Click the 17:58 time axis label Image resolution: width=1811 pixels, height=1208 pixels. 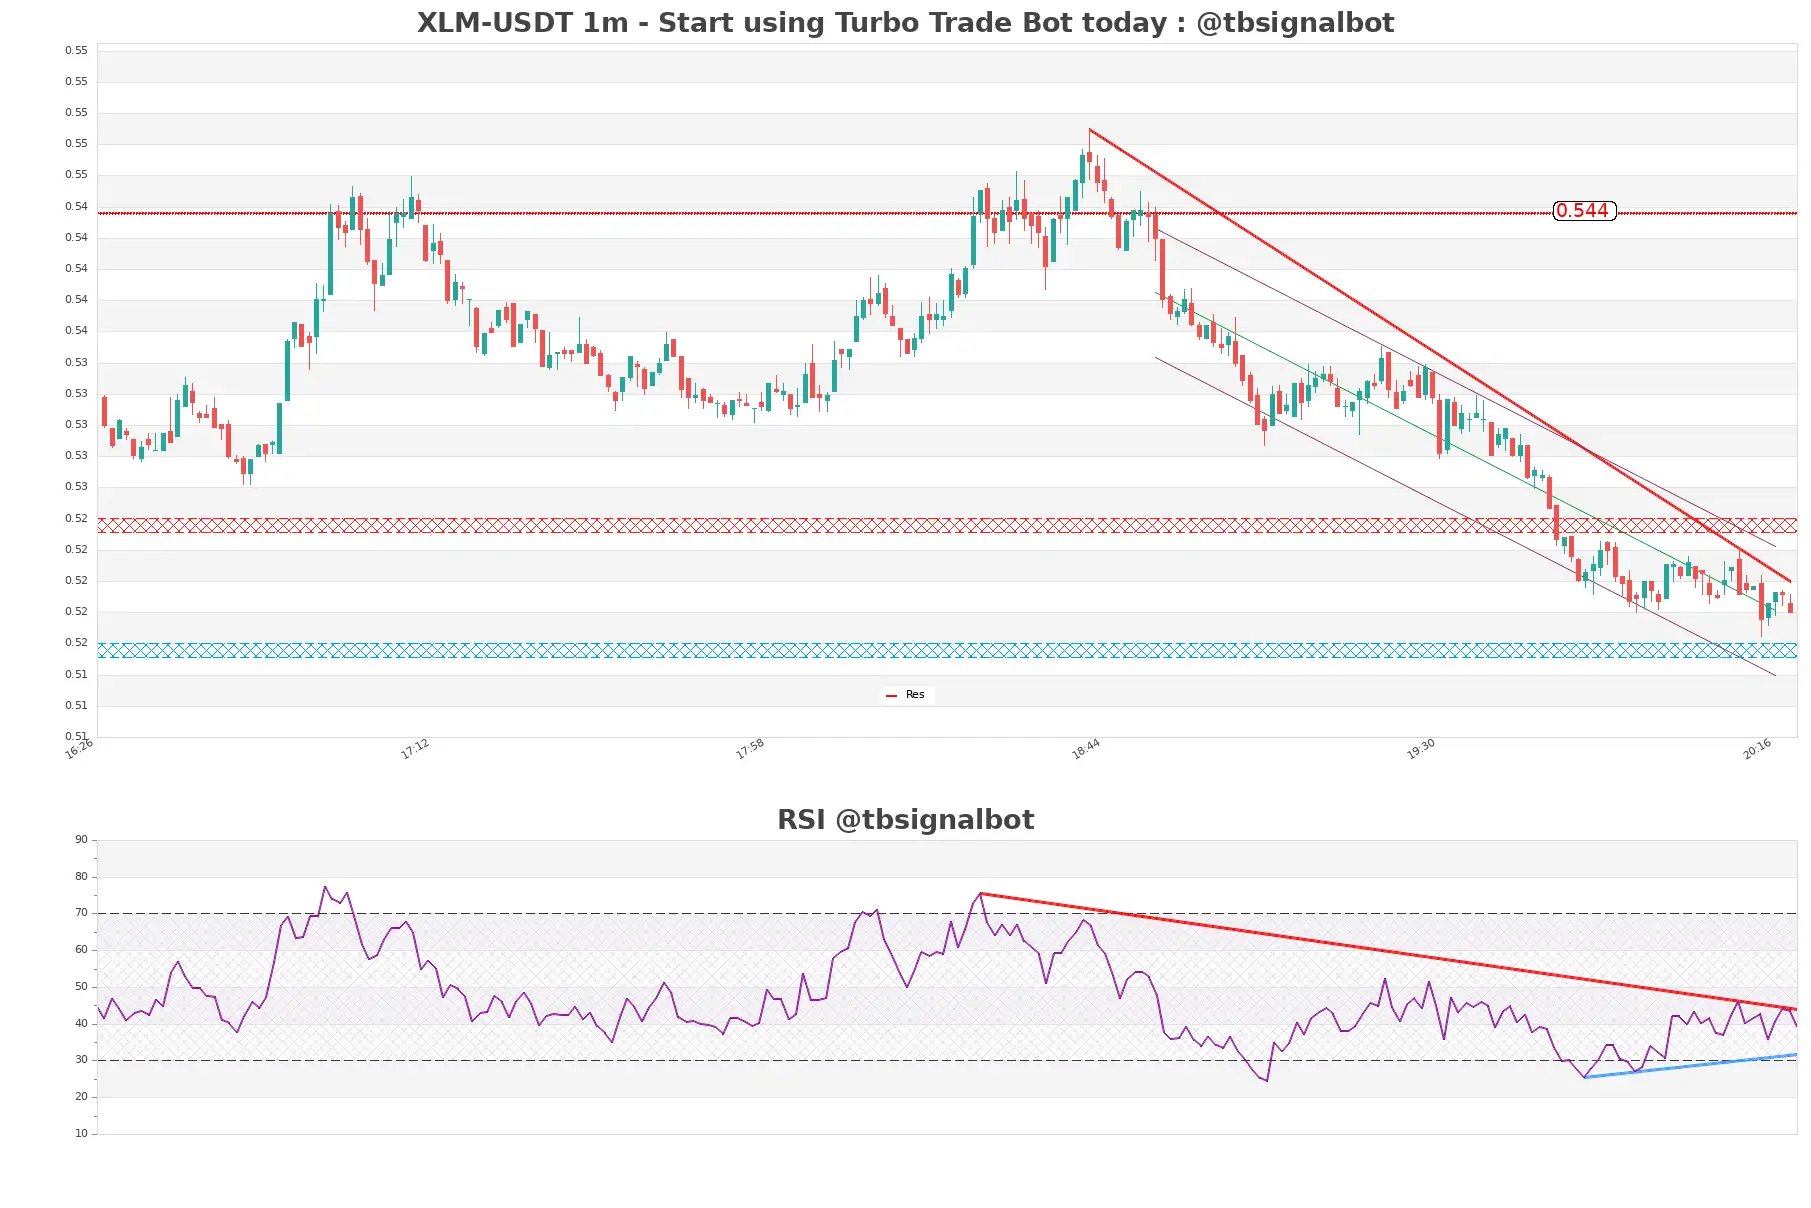(x=750, y=749)
